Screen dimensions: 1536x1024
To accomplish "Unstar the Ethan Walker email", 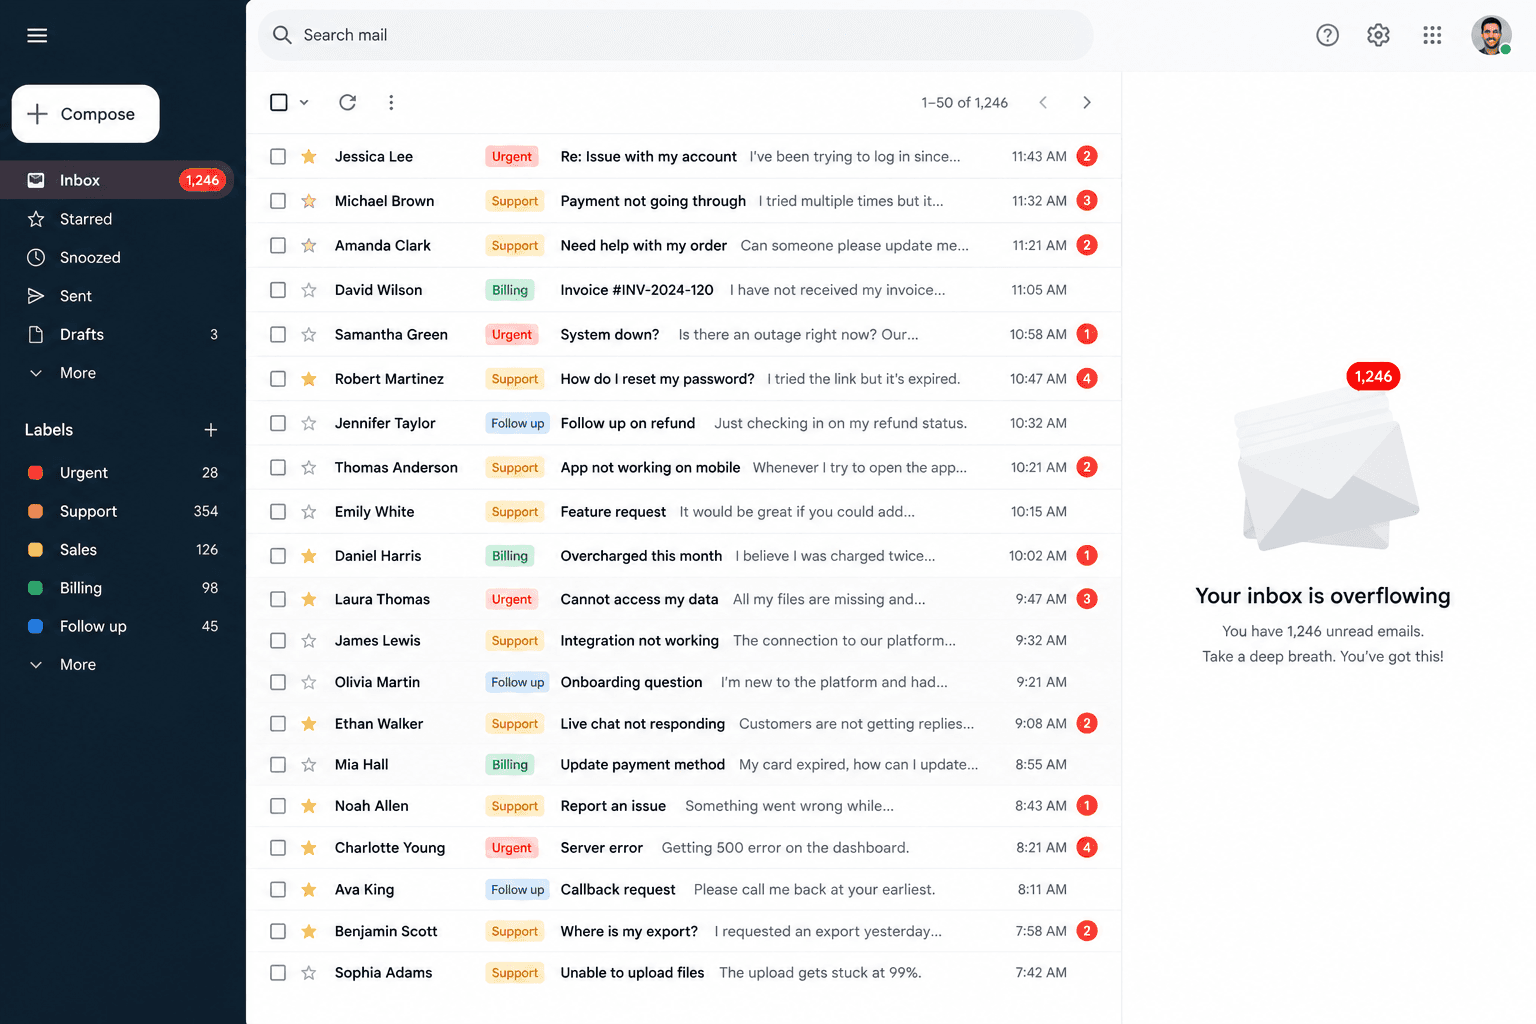I will tap(309, 723).
